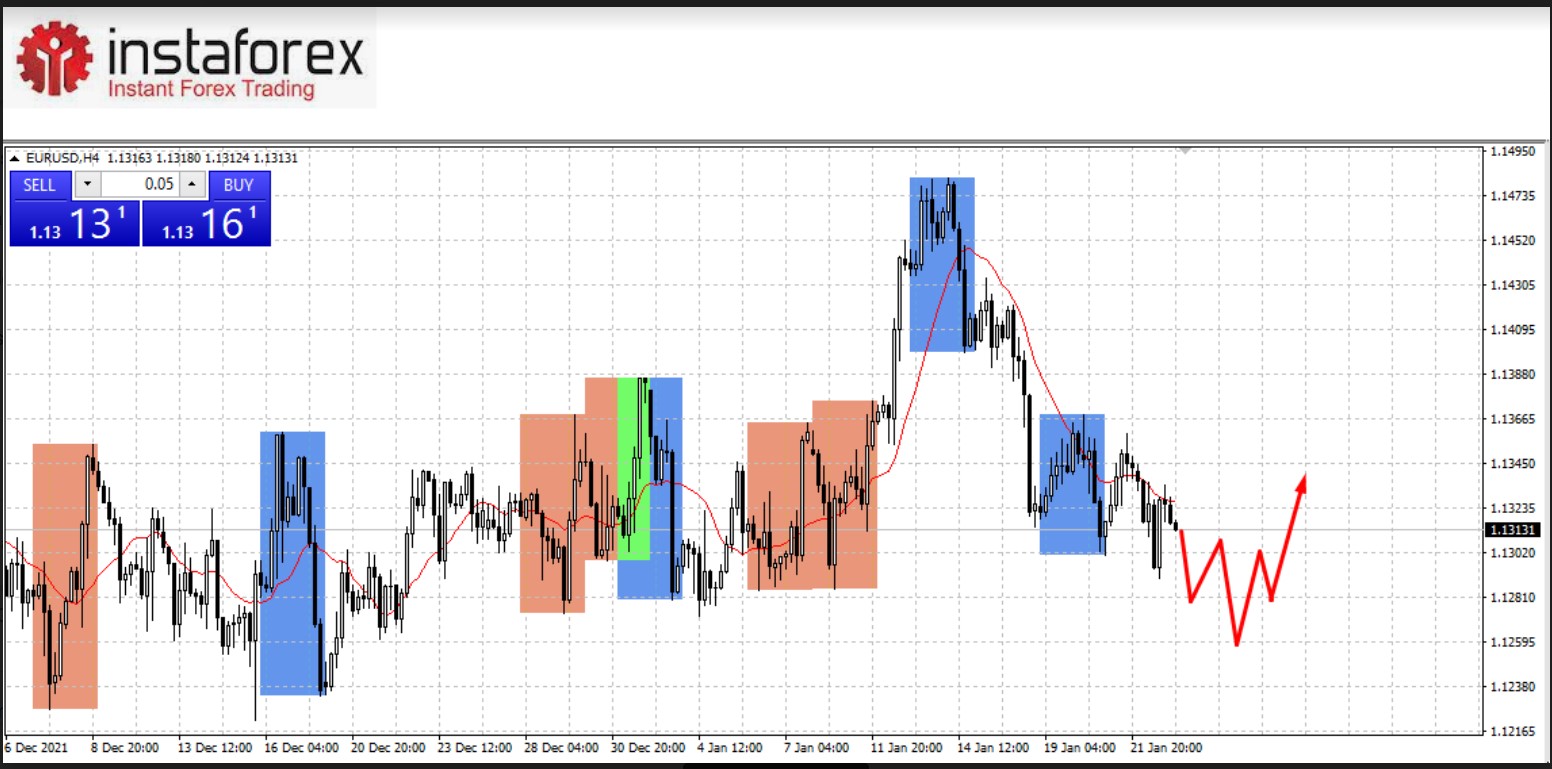The width and height of the screenshot is (1552, 769).
Task: Click the 8 Dec 20:00 time label
Action: click(x=125, y=748)
